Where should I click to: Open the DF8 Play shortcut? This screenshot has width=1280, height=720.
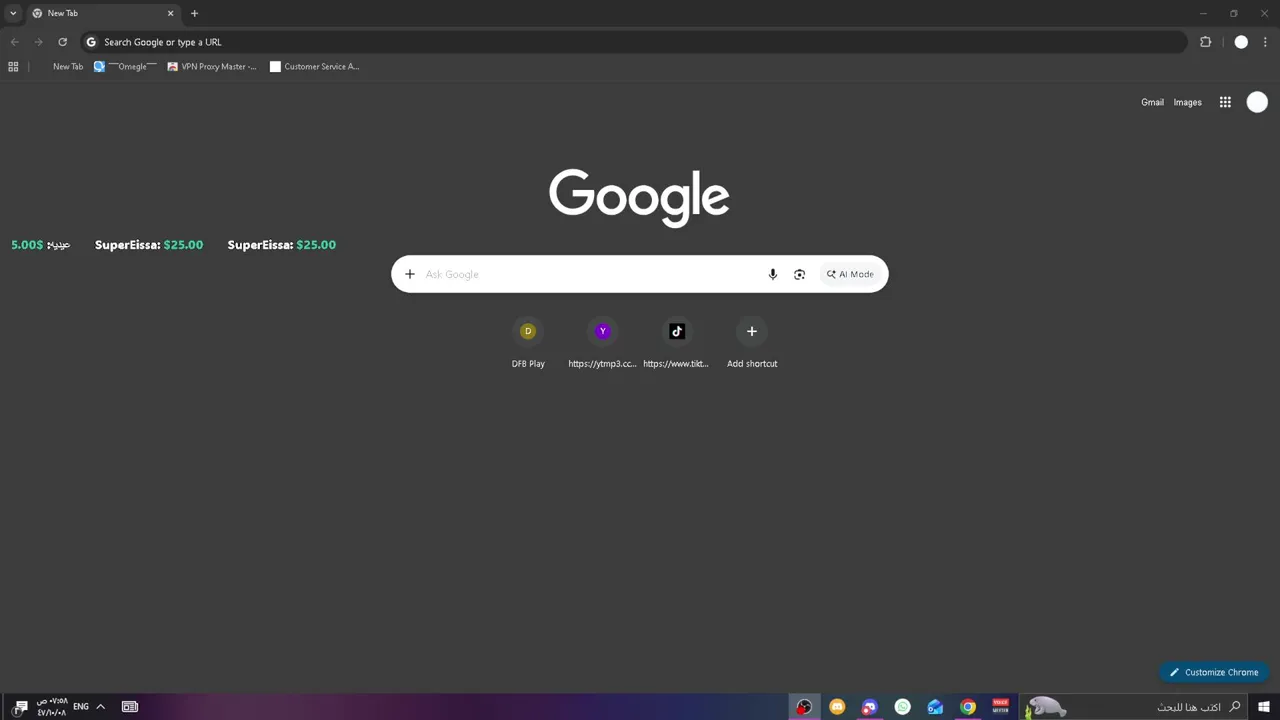tap(528, 344)
